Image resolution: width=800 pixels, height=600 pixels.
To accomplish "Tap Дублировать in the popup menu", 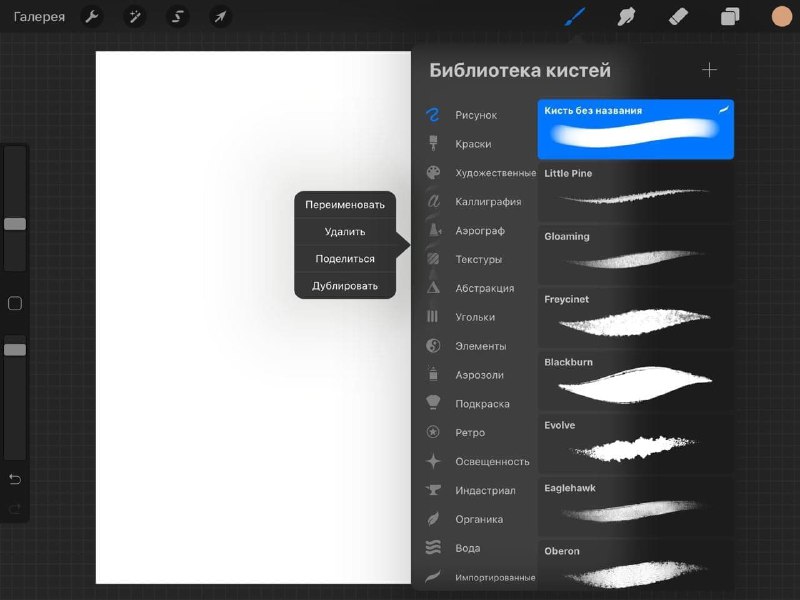I will click(x=345, y=286).
